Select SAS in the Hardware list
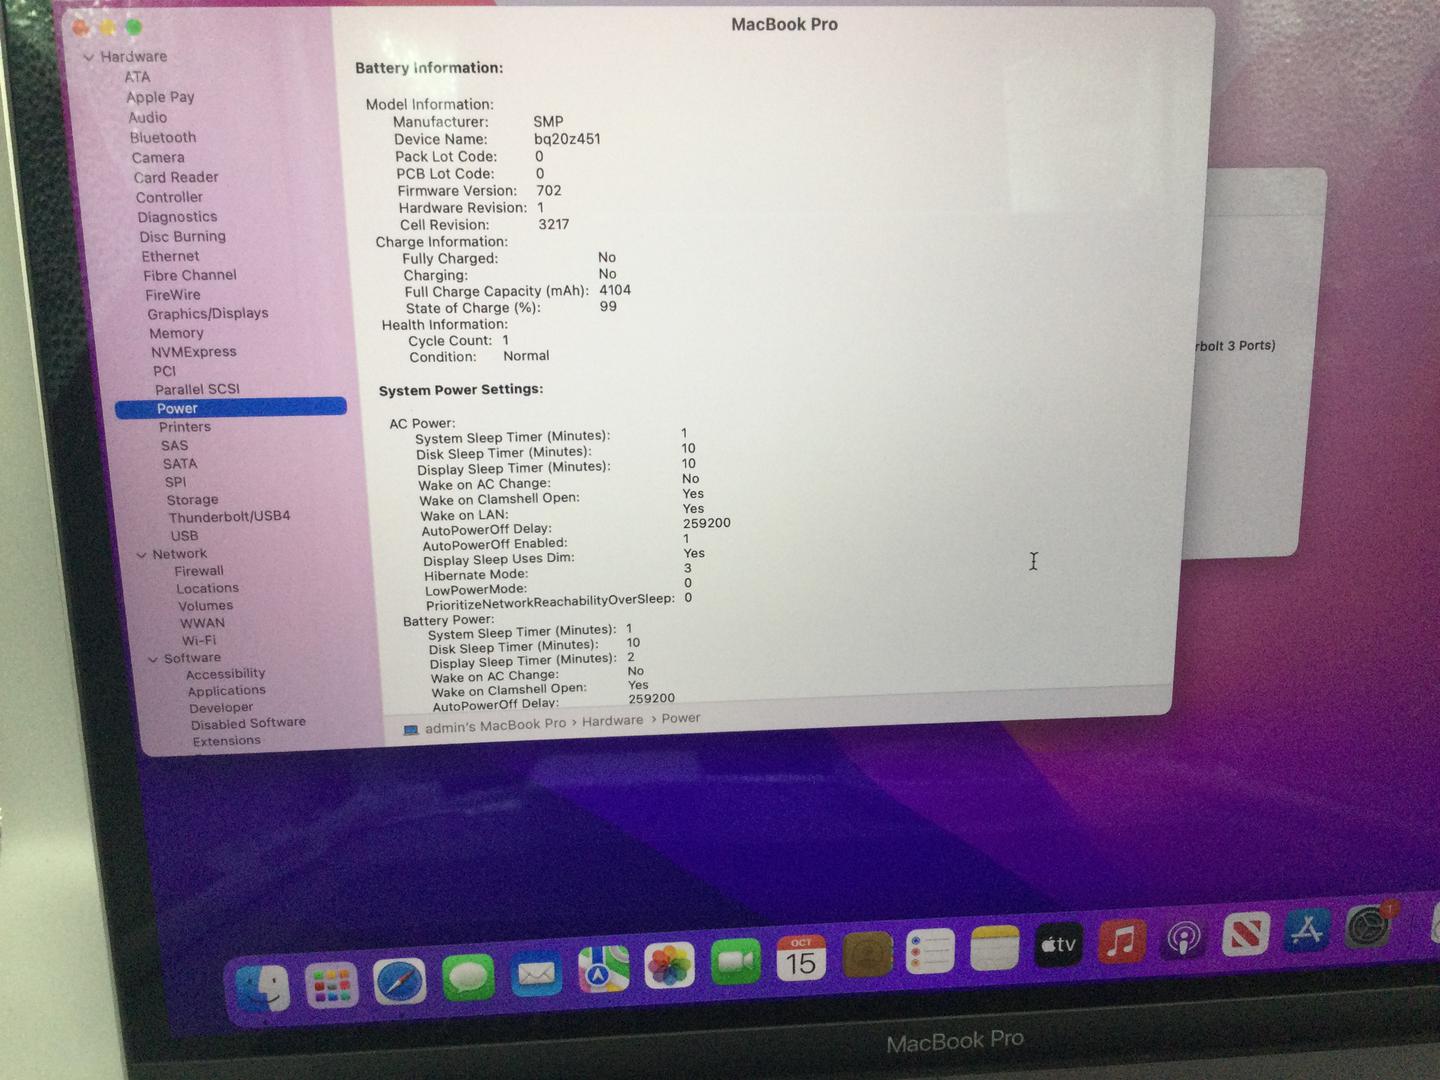The image size is (1440, 1080). [x=174, y=446]
